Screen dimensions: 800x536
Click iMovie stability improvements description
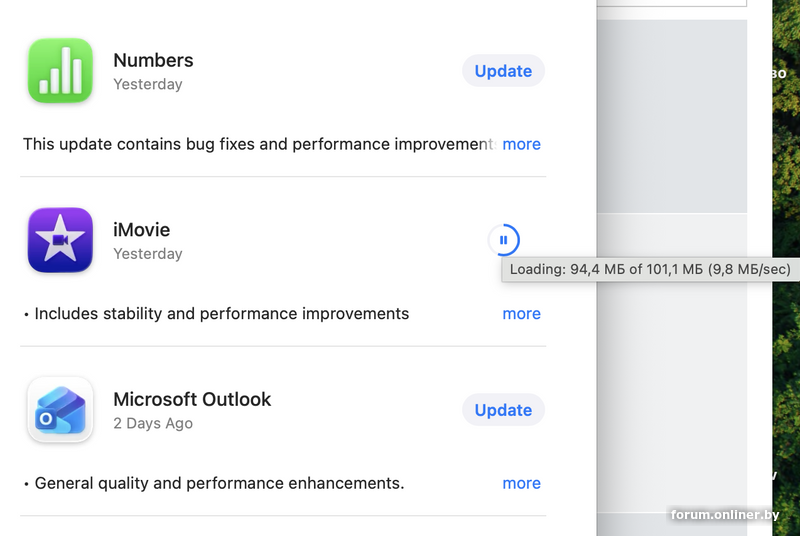click(220, 314)
